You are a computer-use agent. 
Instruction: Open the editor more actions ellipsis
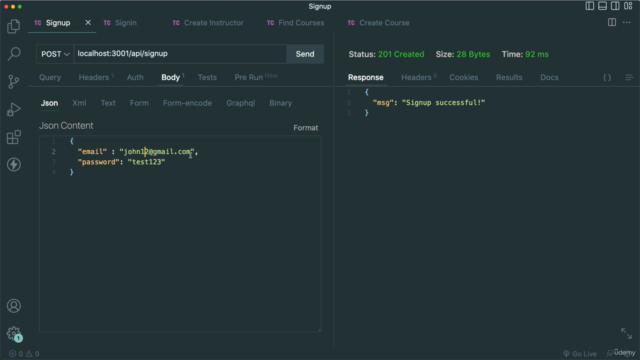(x=627, y=22)
